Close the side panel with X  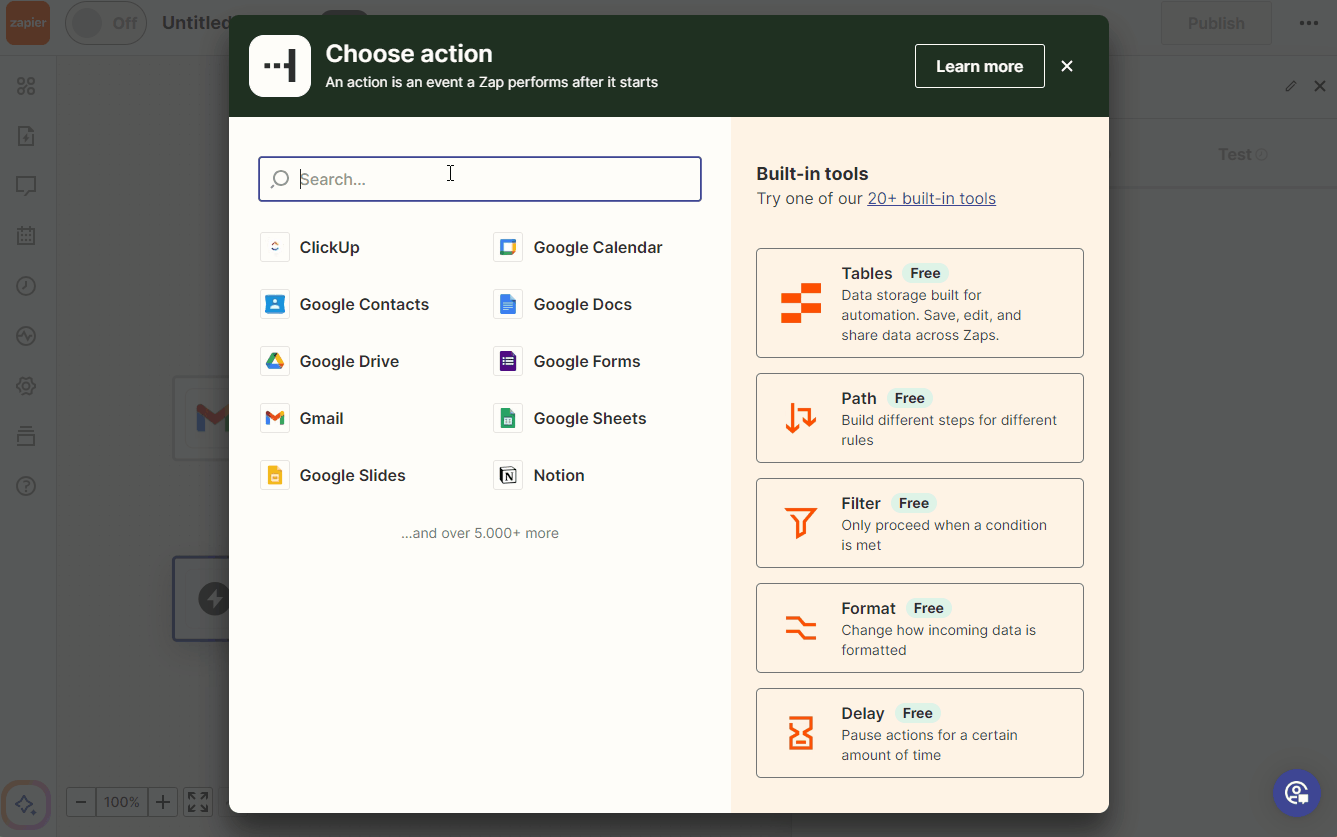[1319, 86]
